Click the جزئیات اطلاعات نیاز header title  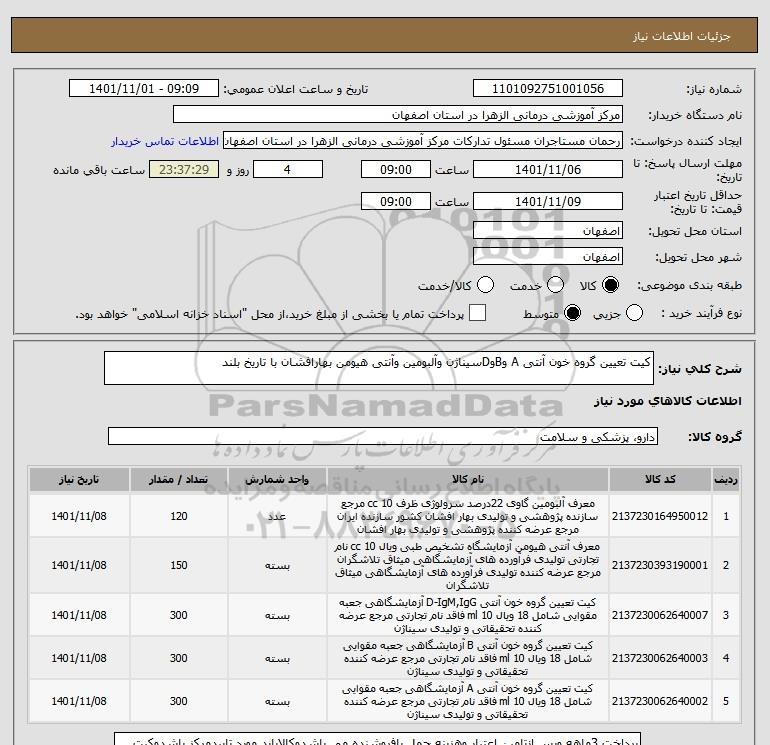tap(682, 36)
